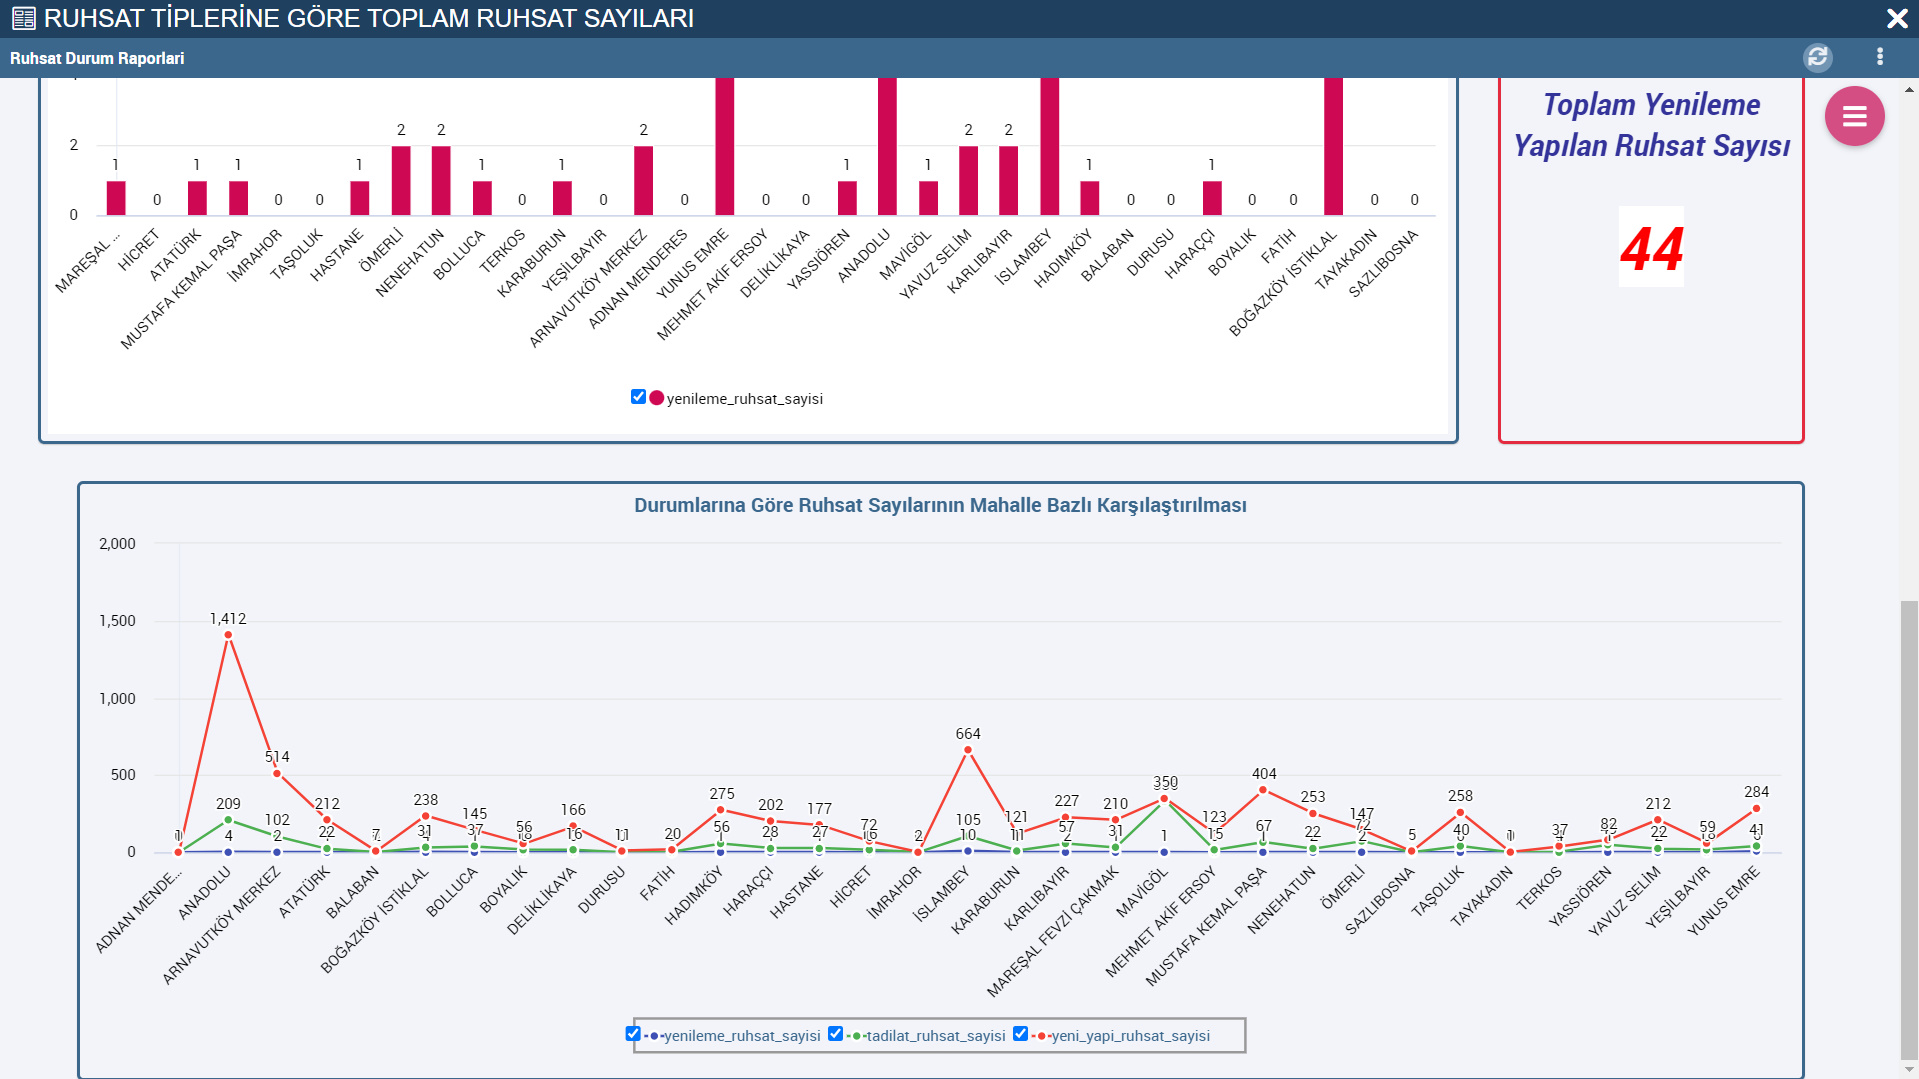Open the pink hamburger menu button
The image size is (1919, 1079).
click(1854, 117)
